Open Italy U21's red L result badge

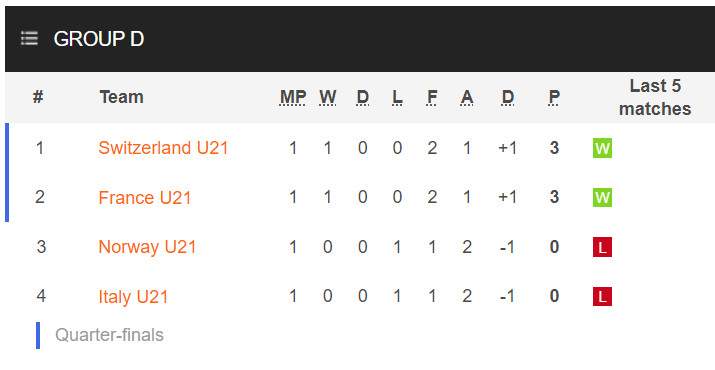pyautogui.click(x=602, y=297)
